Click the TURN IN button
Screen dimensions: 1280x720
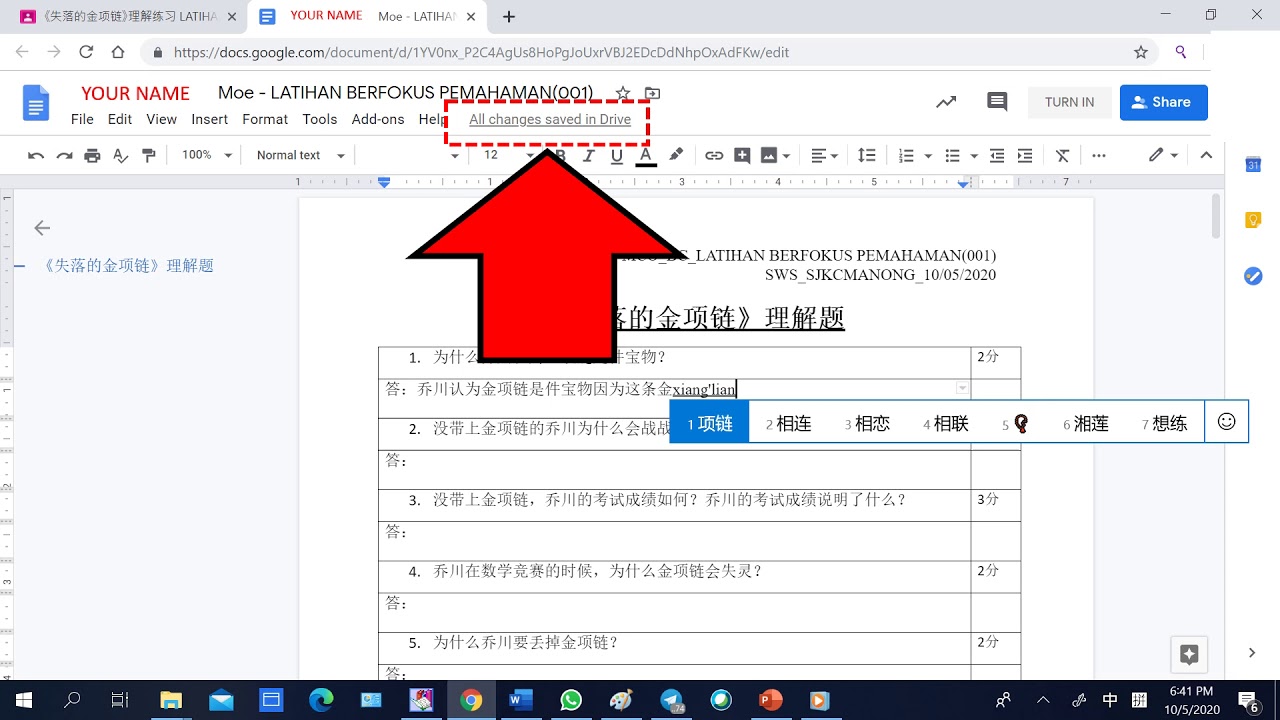(x=1069, y=102)
